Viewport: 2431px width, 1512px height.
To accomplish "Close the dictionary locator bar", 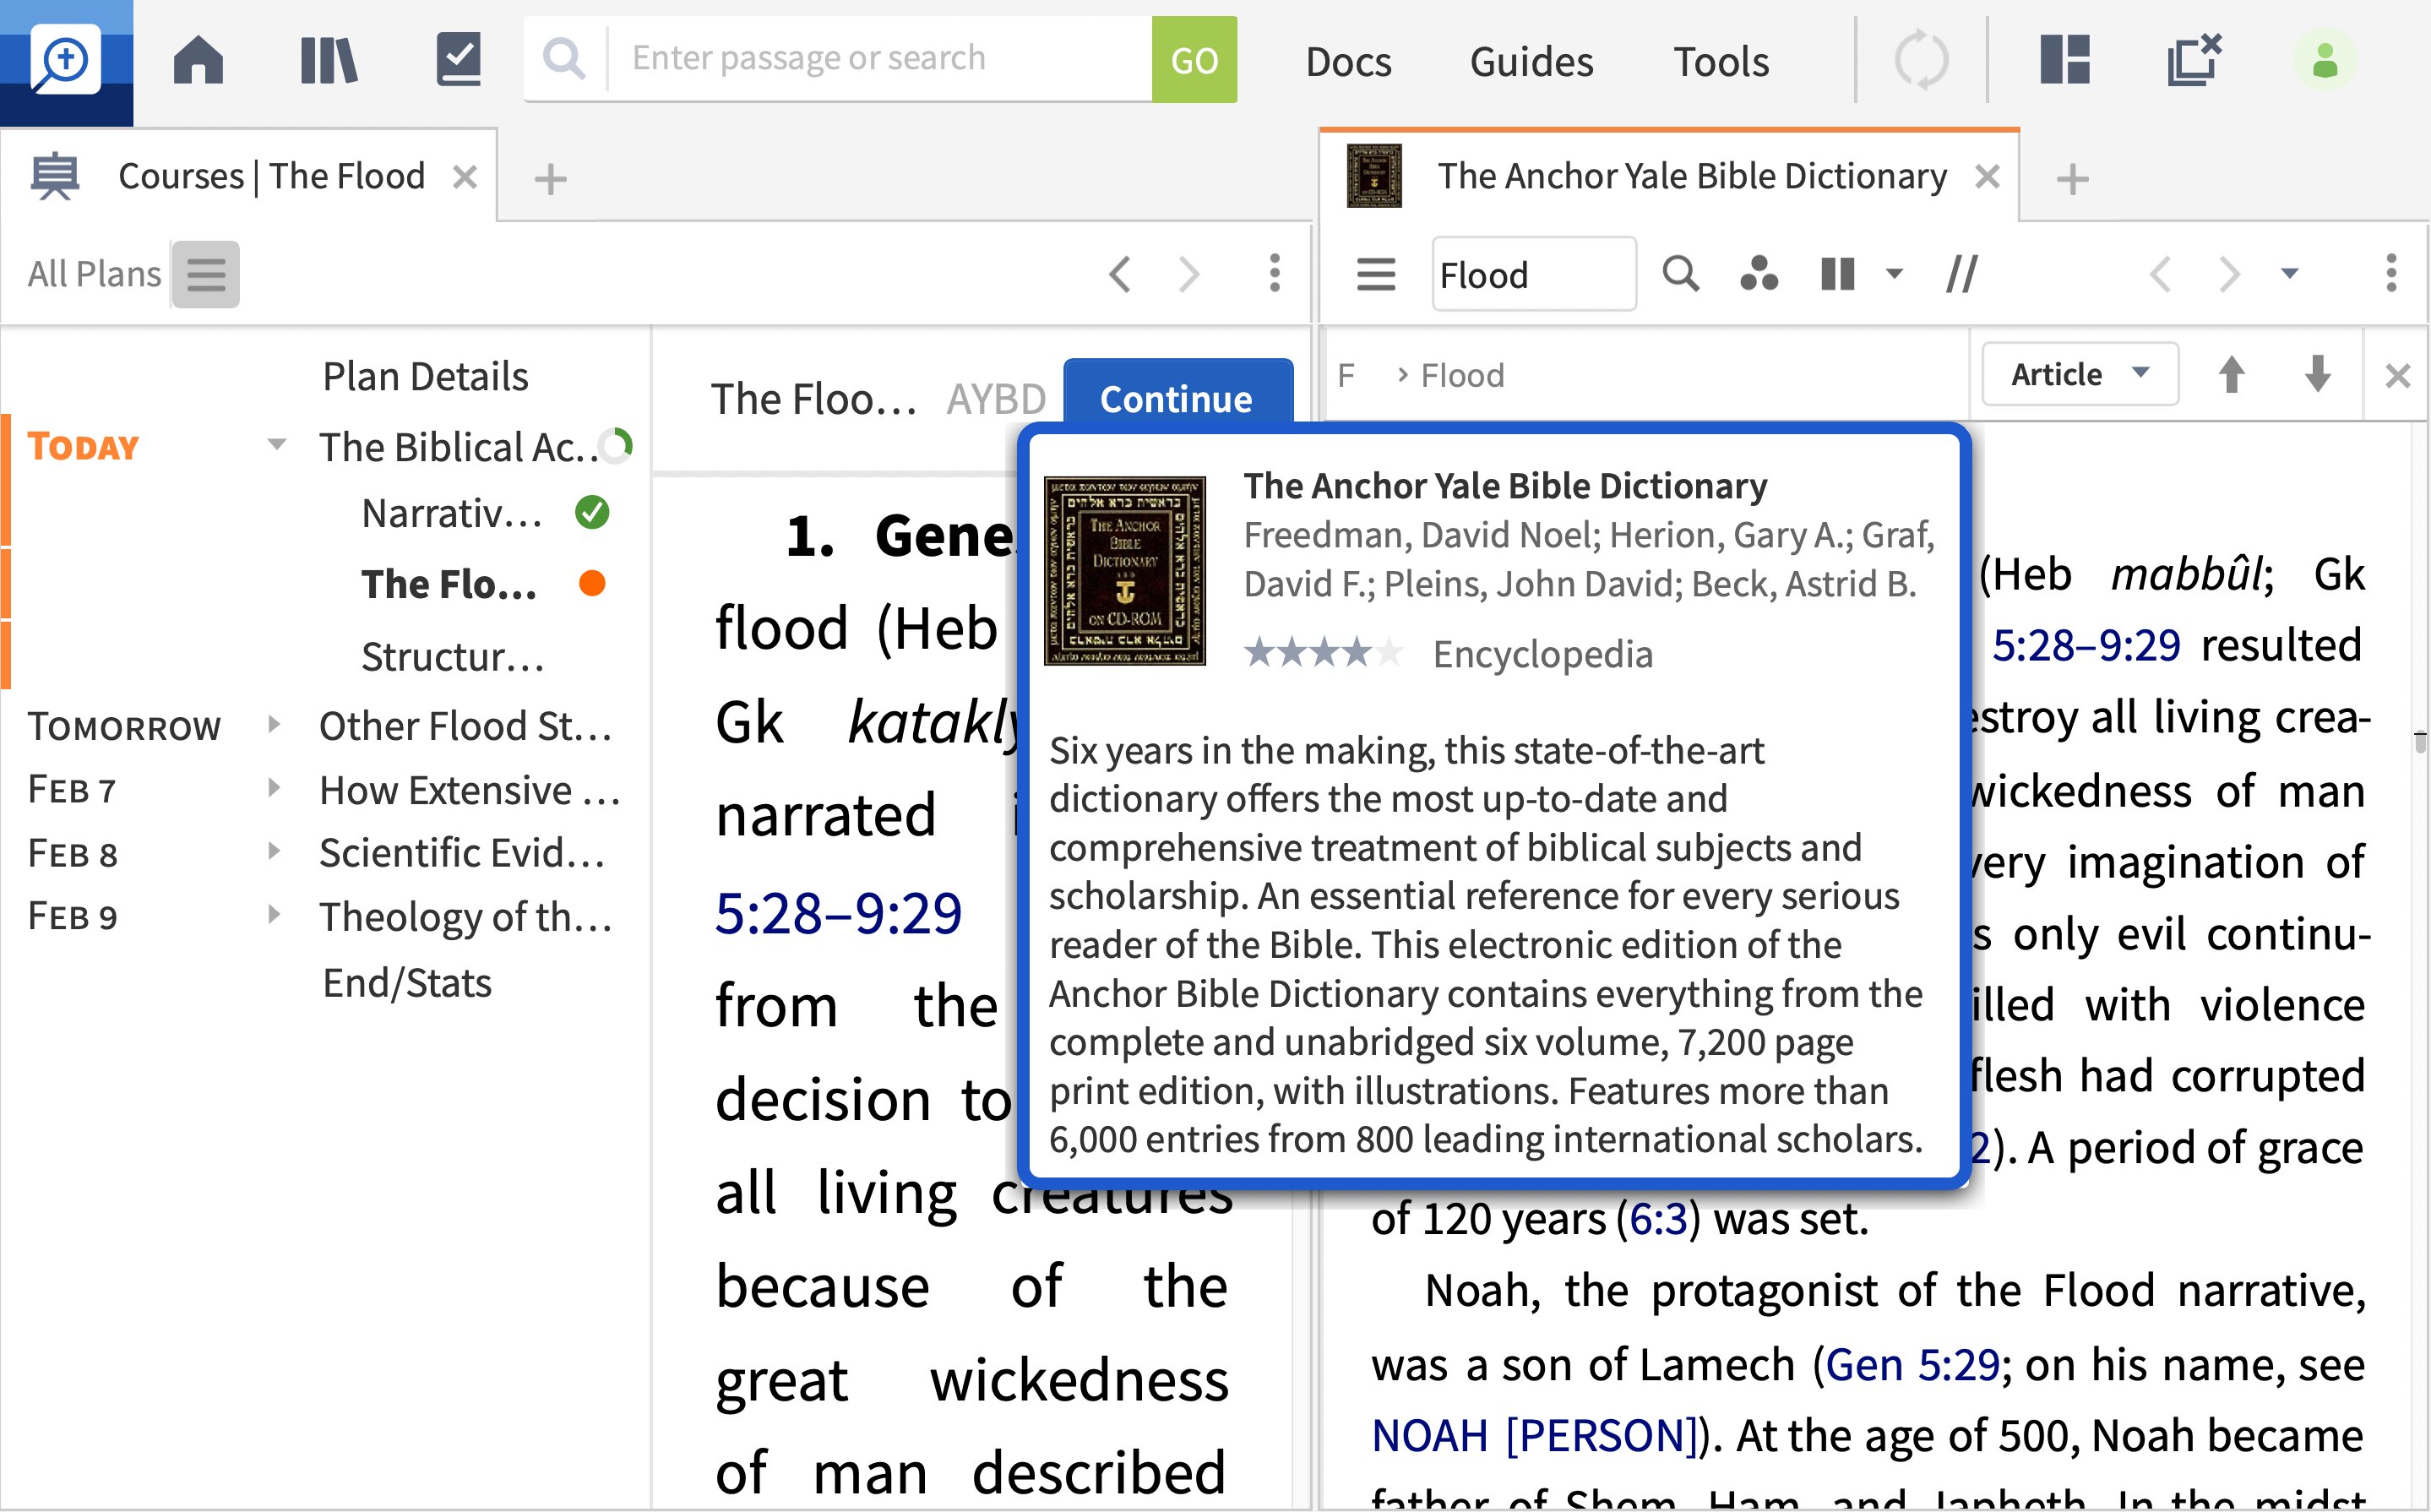I will [2397, 376].
